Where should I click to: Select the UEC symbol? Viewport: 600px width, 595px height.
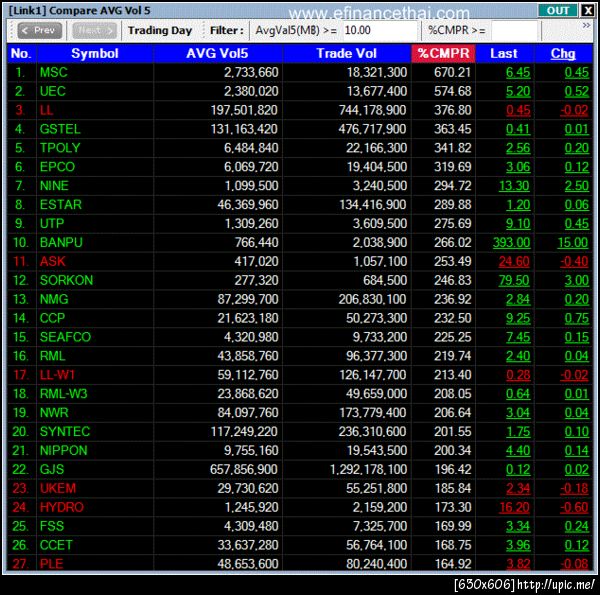pos(53,91)
